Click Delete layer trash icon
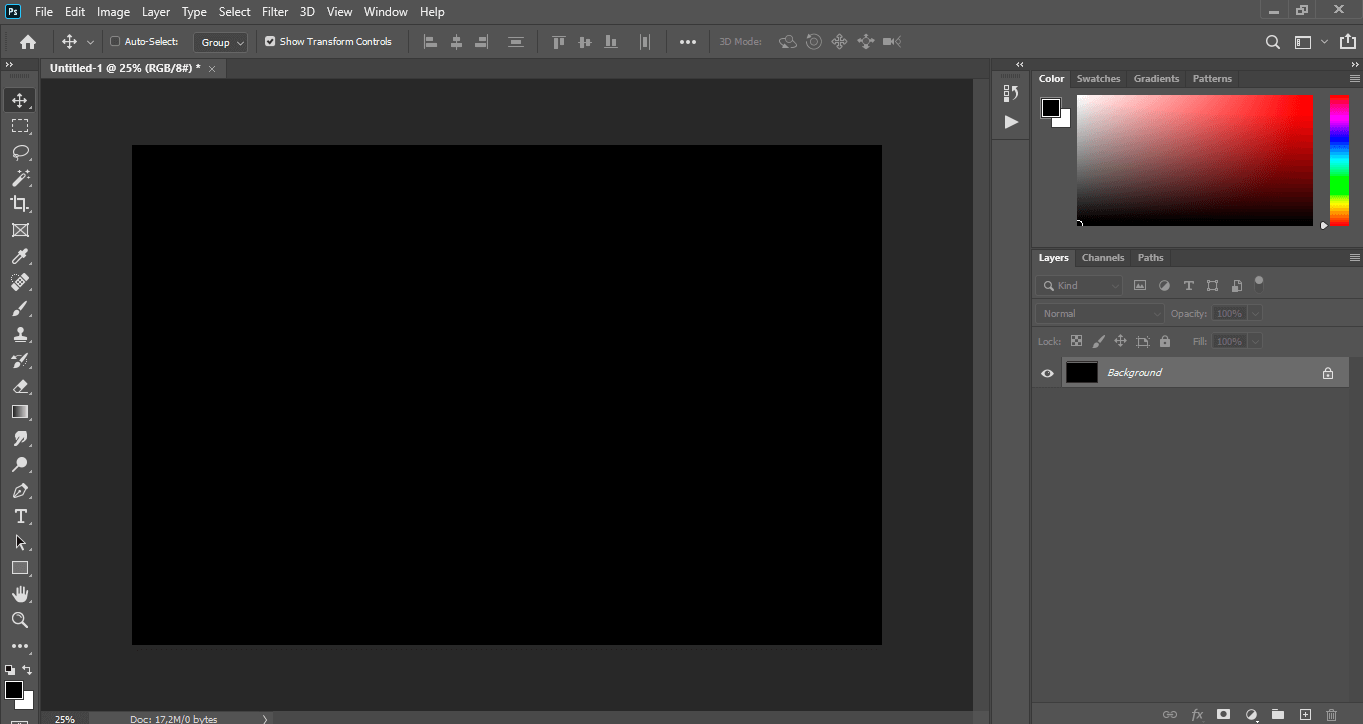Screen dimensions: 1363x724 tap(1331, 714)
